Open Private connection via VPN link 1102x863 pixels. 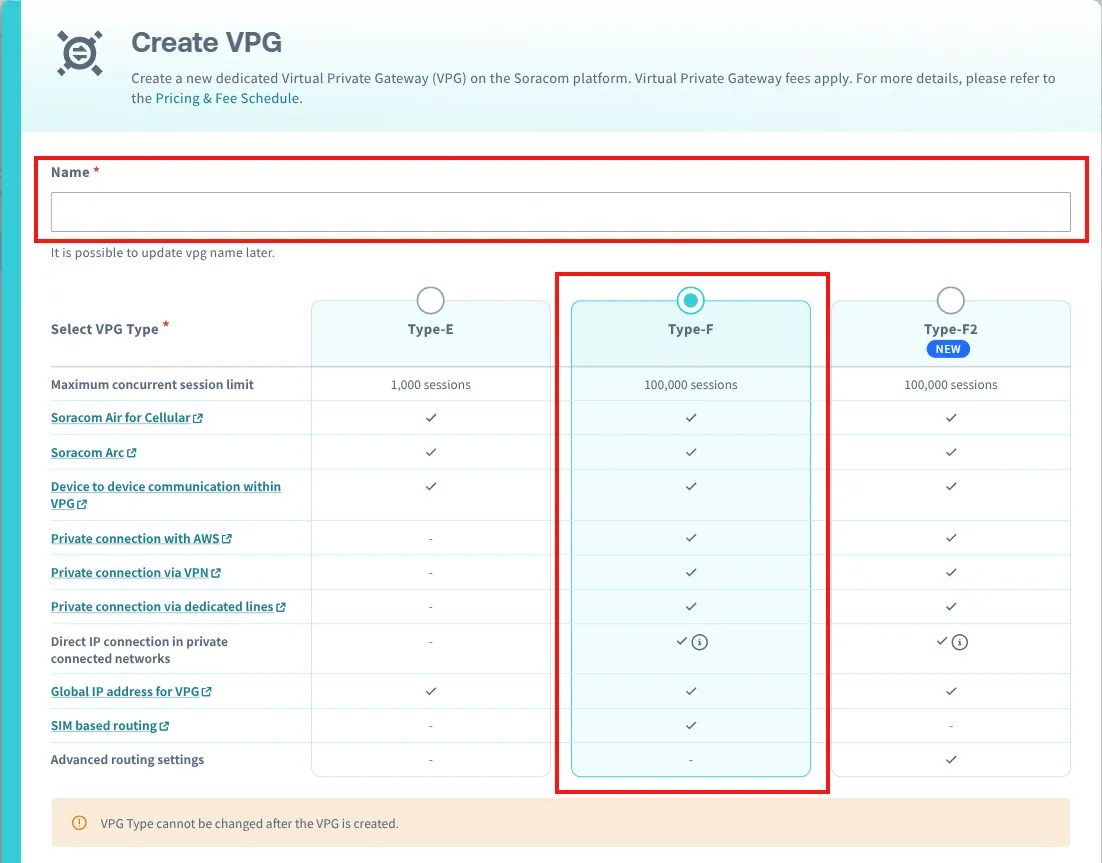[x=136, y=573]
